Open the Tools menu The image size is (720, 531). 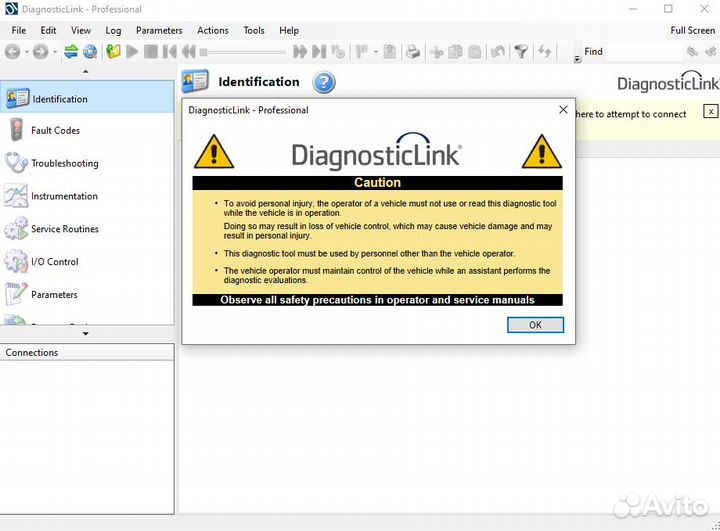254,30
